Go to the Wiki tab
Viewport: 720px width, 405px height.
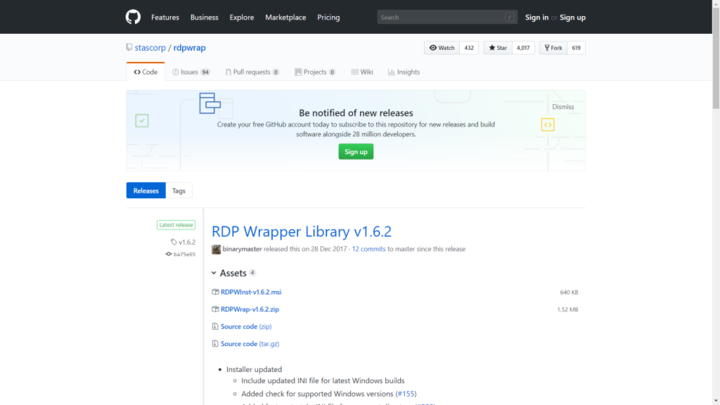pos(362,72)
